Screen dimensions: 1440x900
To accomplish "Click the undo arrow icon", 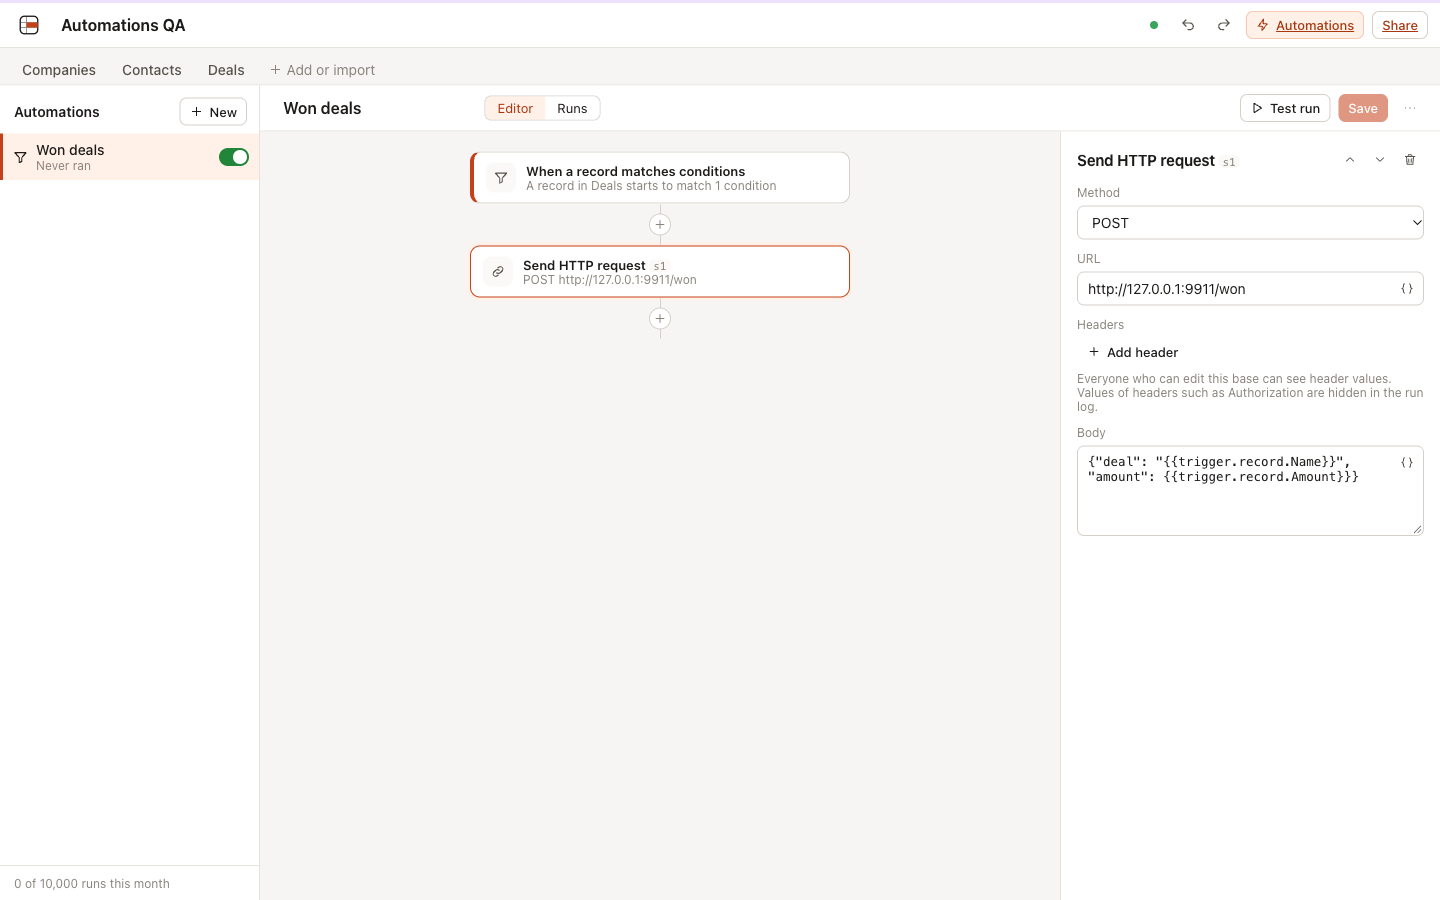I will coord(1188,25).
